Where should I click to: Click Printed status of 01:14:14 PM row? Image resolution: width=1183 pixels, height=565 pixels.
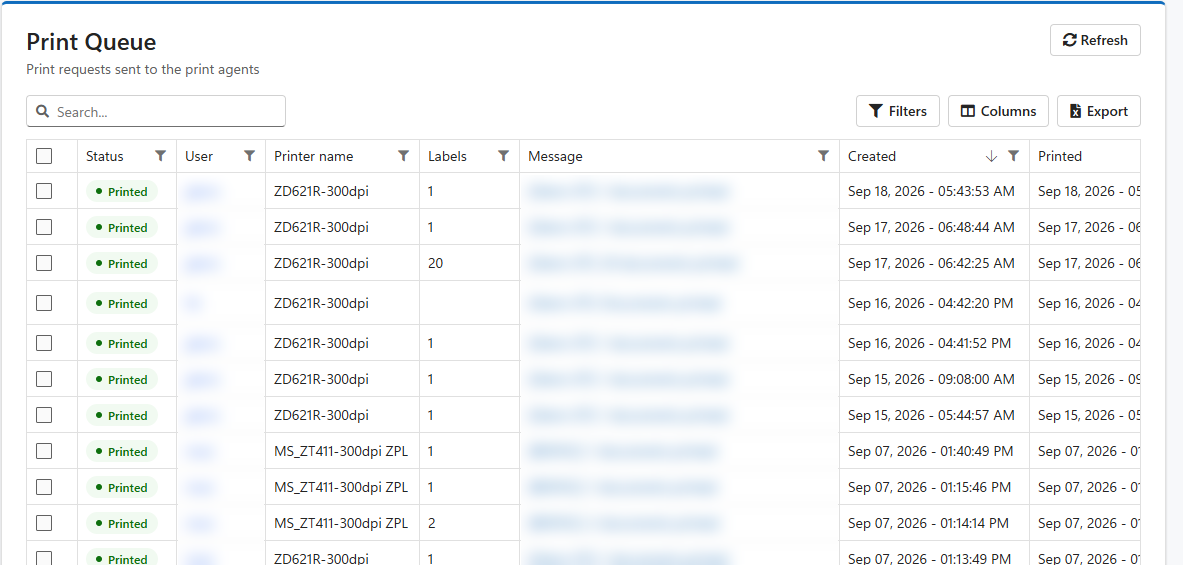121,524
